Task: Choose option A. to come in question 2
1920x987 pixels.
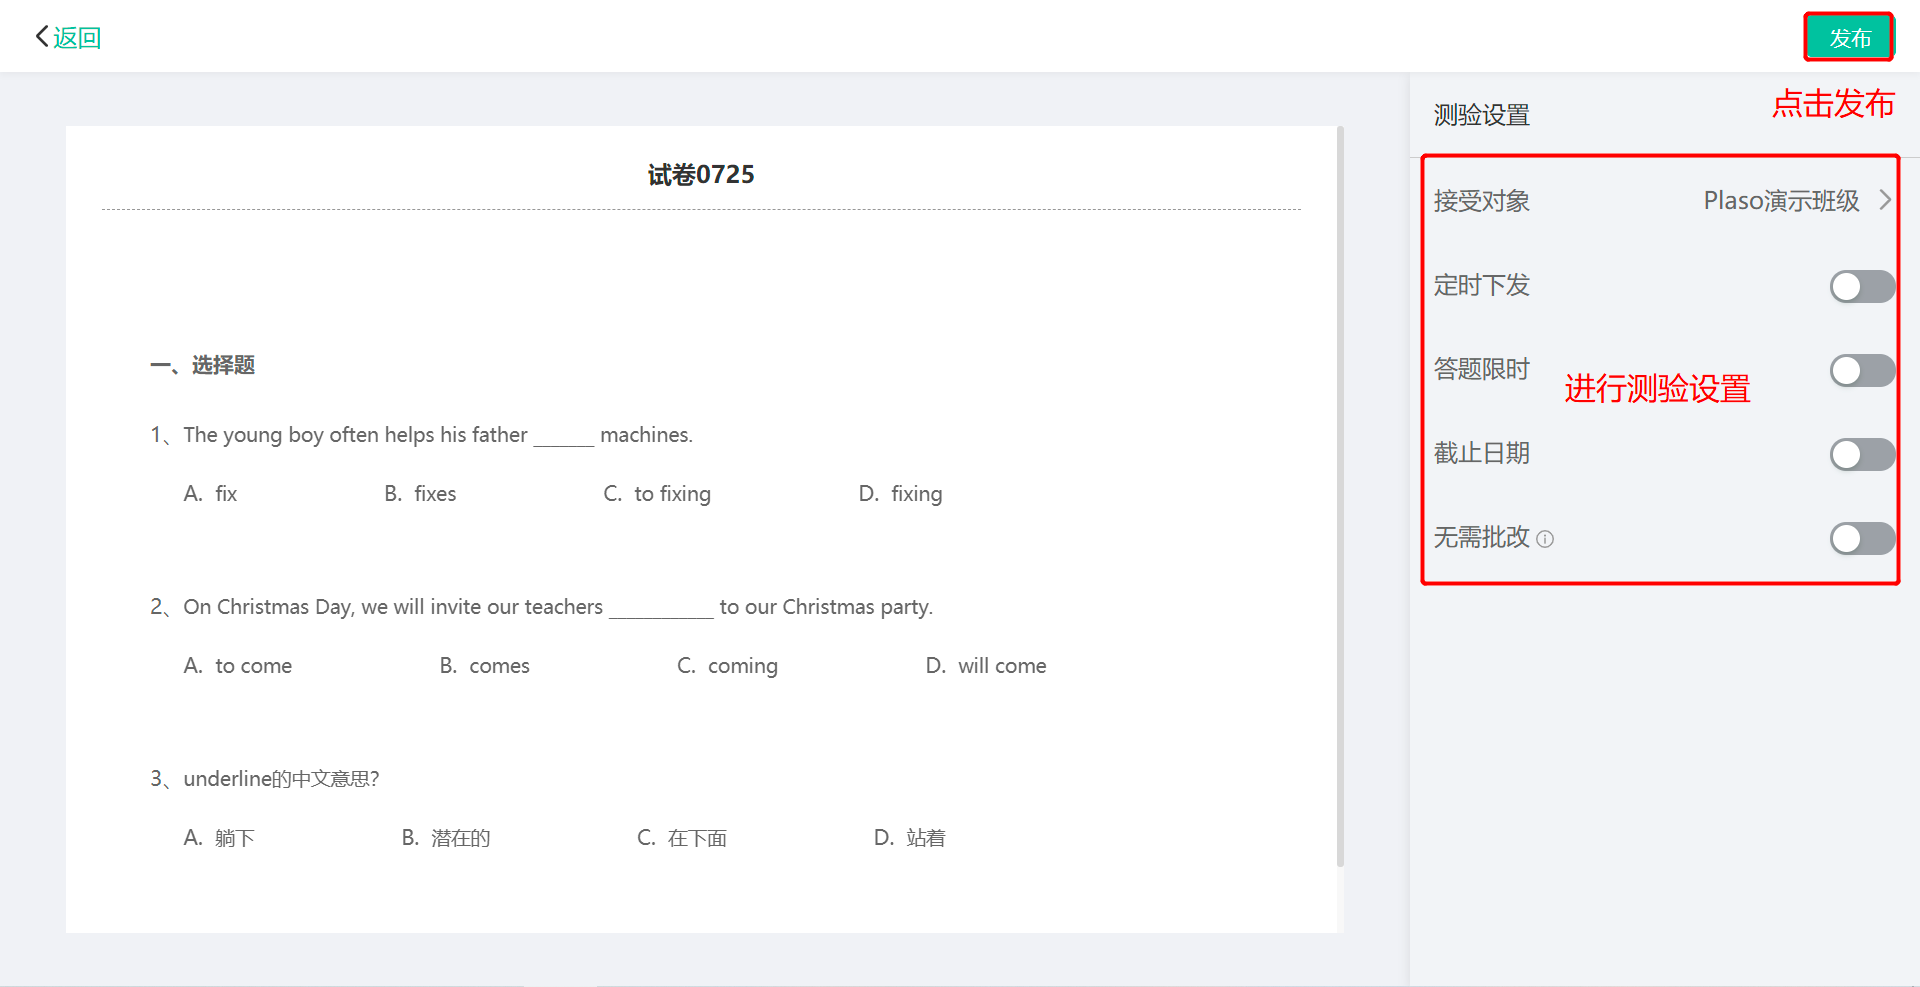Action: [x=238, y=666]
